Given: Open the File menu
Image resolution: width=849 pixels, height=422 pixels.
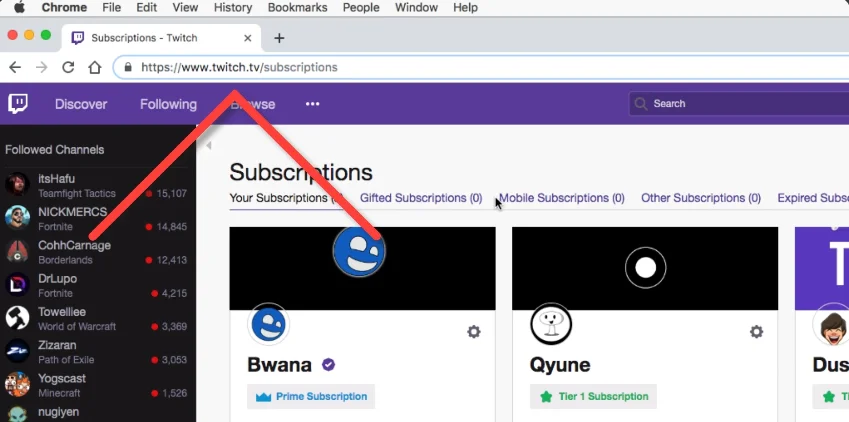Looking at the screenshot, I should click(112, 8).
